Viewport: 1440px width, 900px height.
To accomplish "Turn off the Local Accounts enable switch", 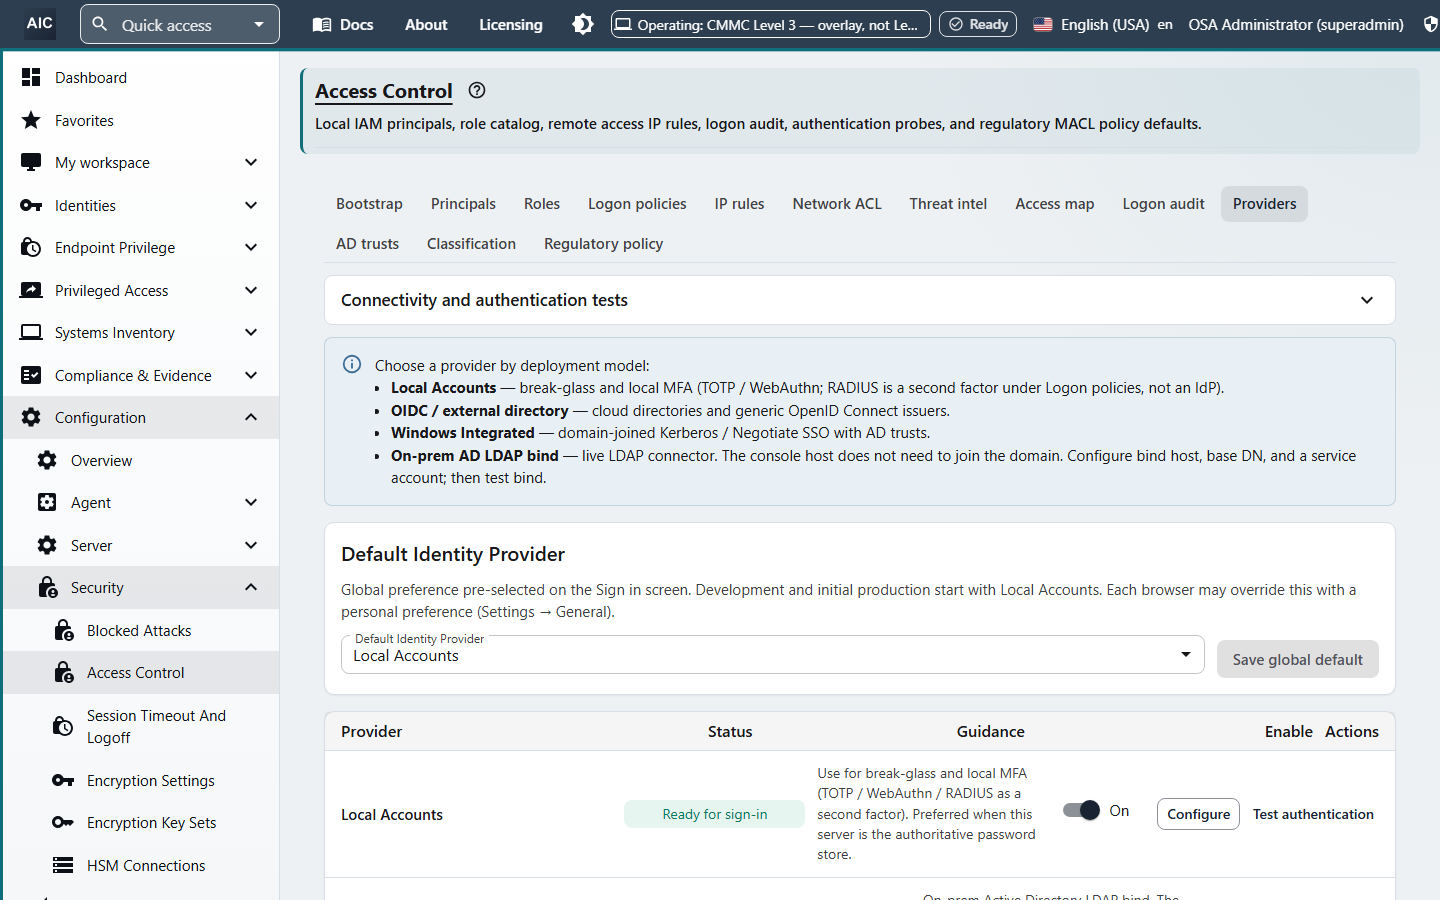I will pos(1081,810).
